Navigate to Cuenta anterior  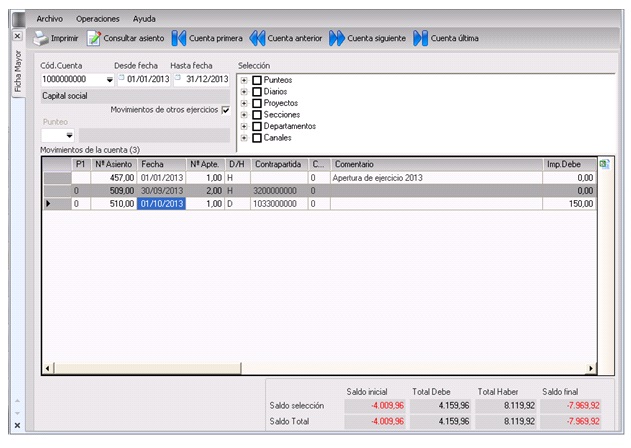(257, 39)
